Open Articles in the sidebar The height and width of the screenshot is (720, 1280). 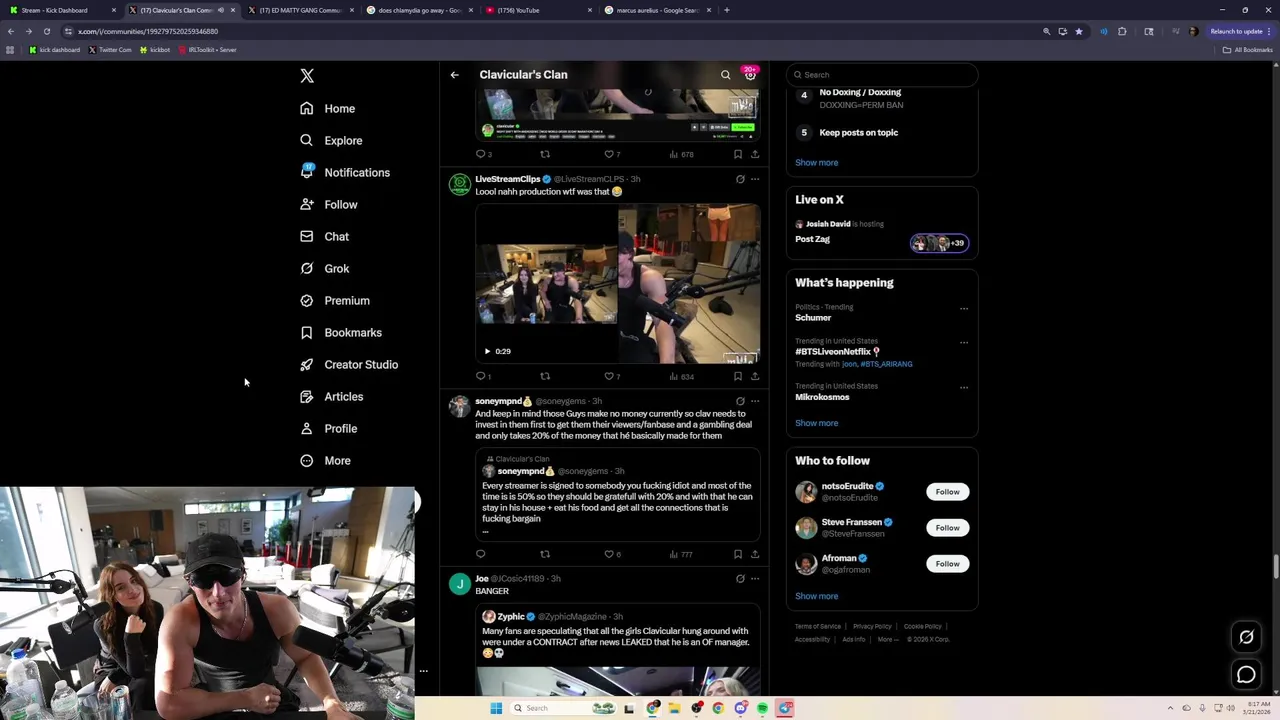tap(331, 396)
